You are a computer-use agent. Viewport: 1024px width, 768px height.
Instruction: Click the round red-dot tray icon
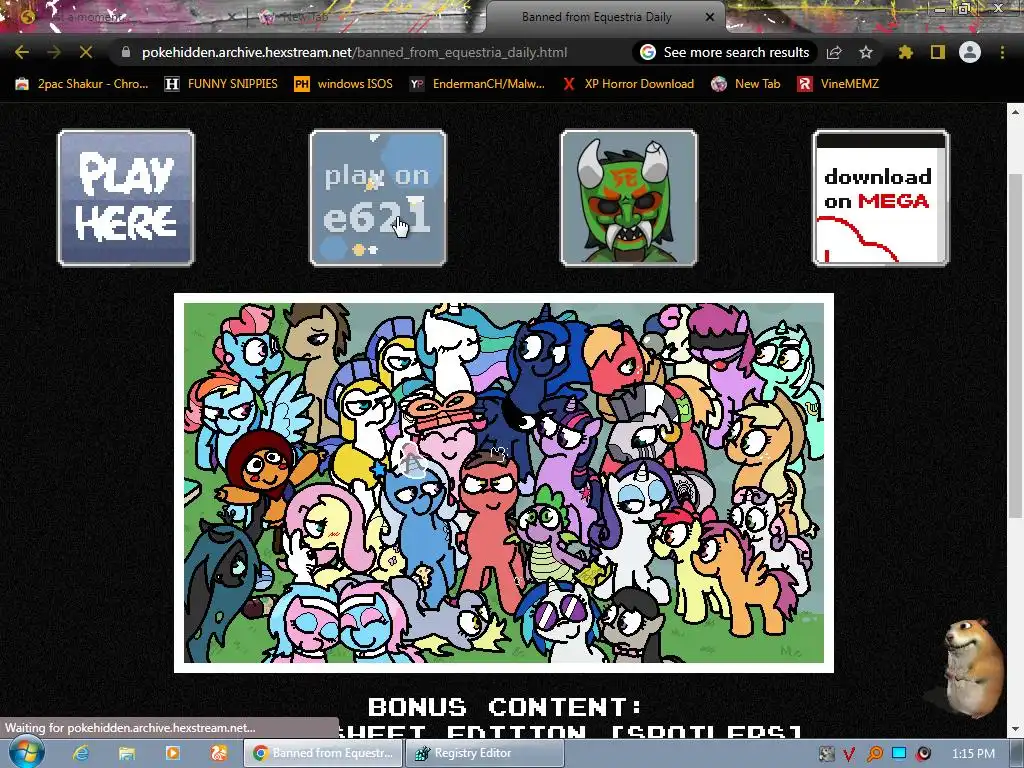point(923,754)
